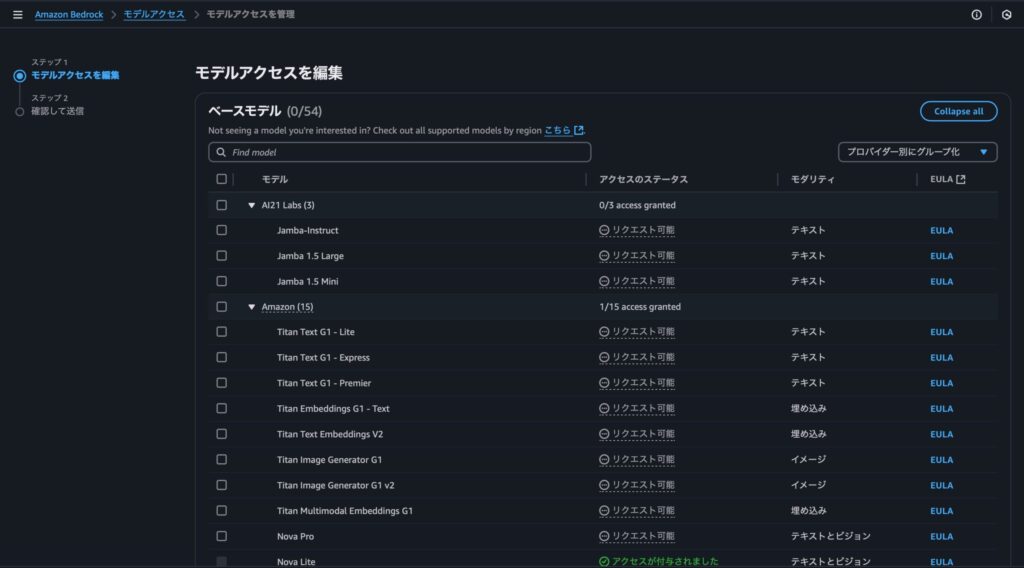Screen dimensions: 1024x568
Task: Open the hamburger navigation menu
Action: [18, 14]
